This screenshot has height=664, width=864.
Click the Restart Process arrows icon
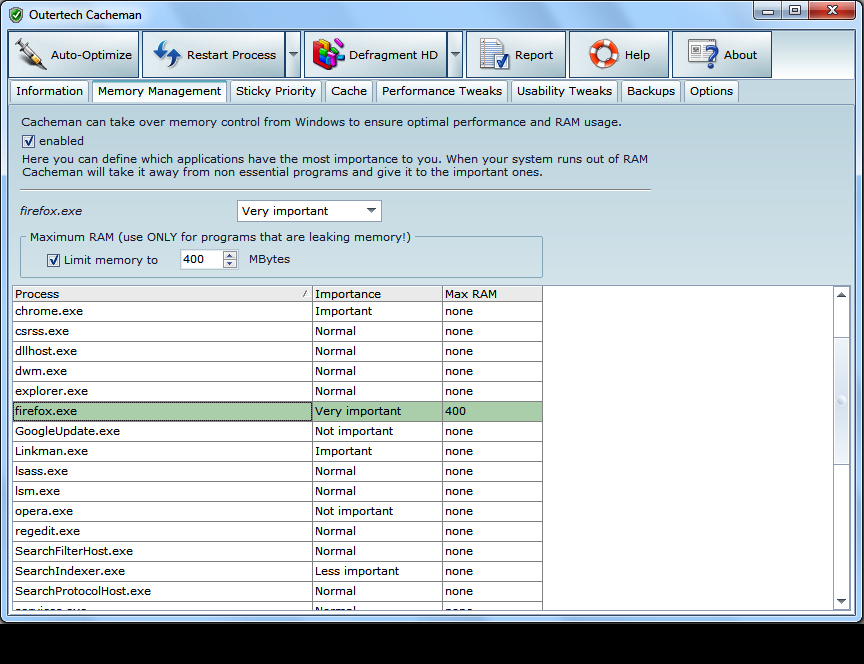pos(167,54)
